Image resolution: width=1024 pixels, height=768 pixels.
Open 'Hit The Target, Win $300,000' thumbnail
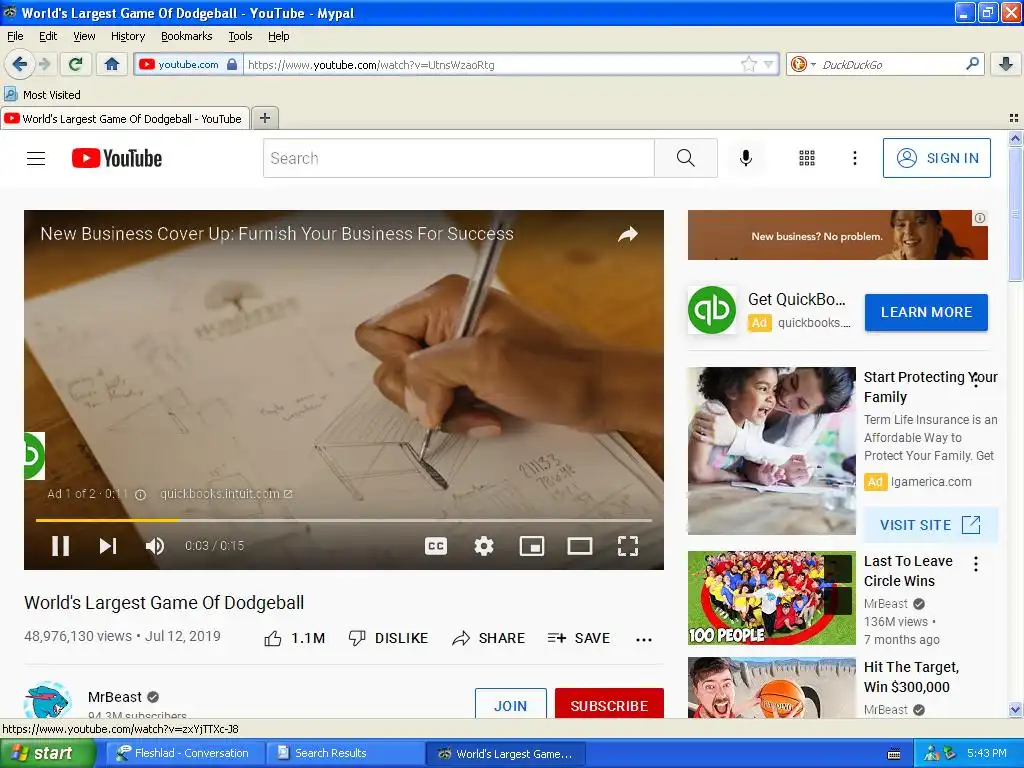pyautogui.click(x=771, y=688)
